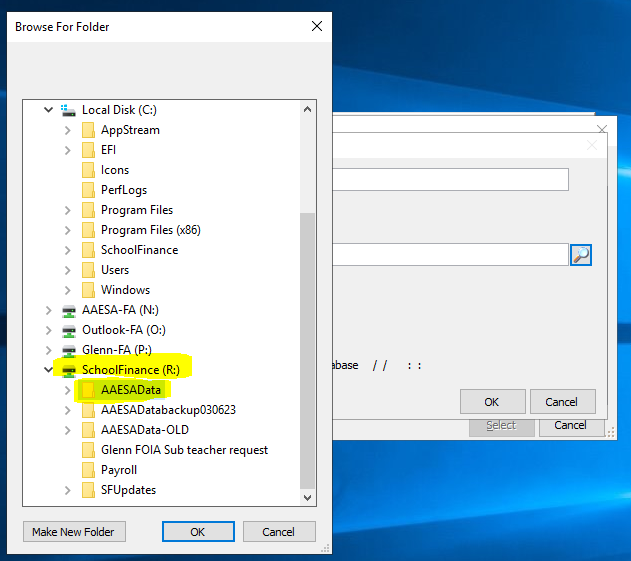Click Cancel beside OK in background dialog
This screenshot has width=631, height=561.
(562, 402)
